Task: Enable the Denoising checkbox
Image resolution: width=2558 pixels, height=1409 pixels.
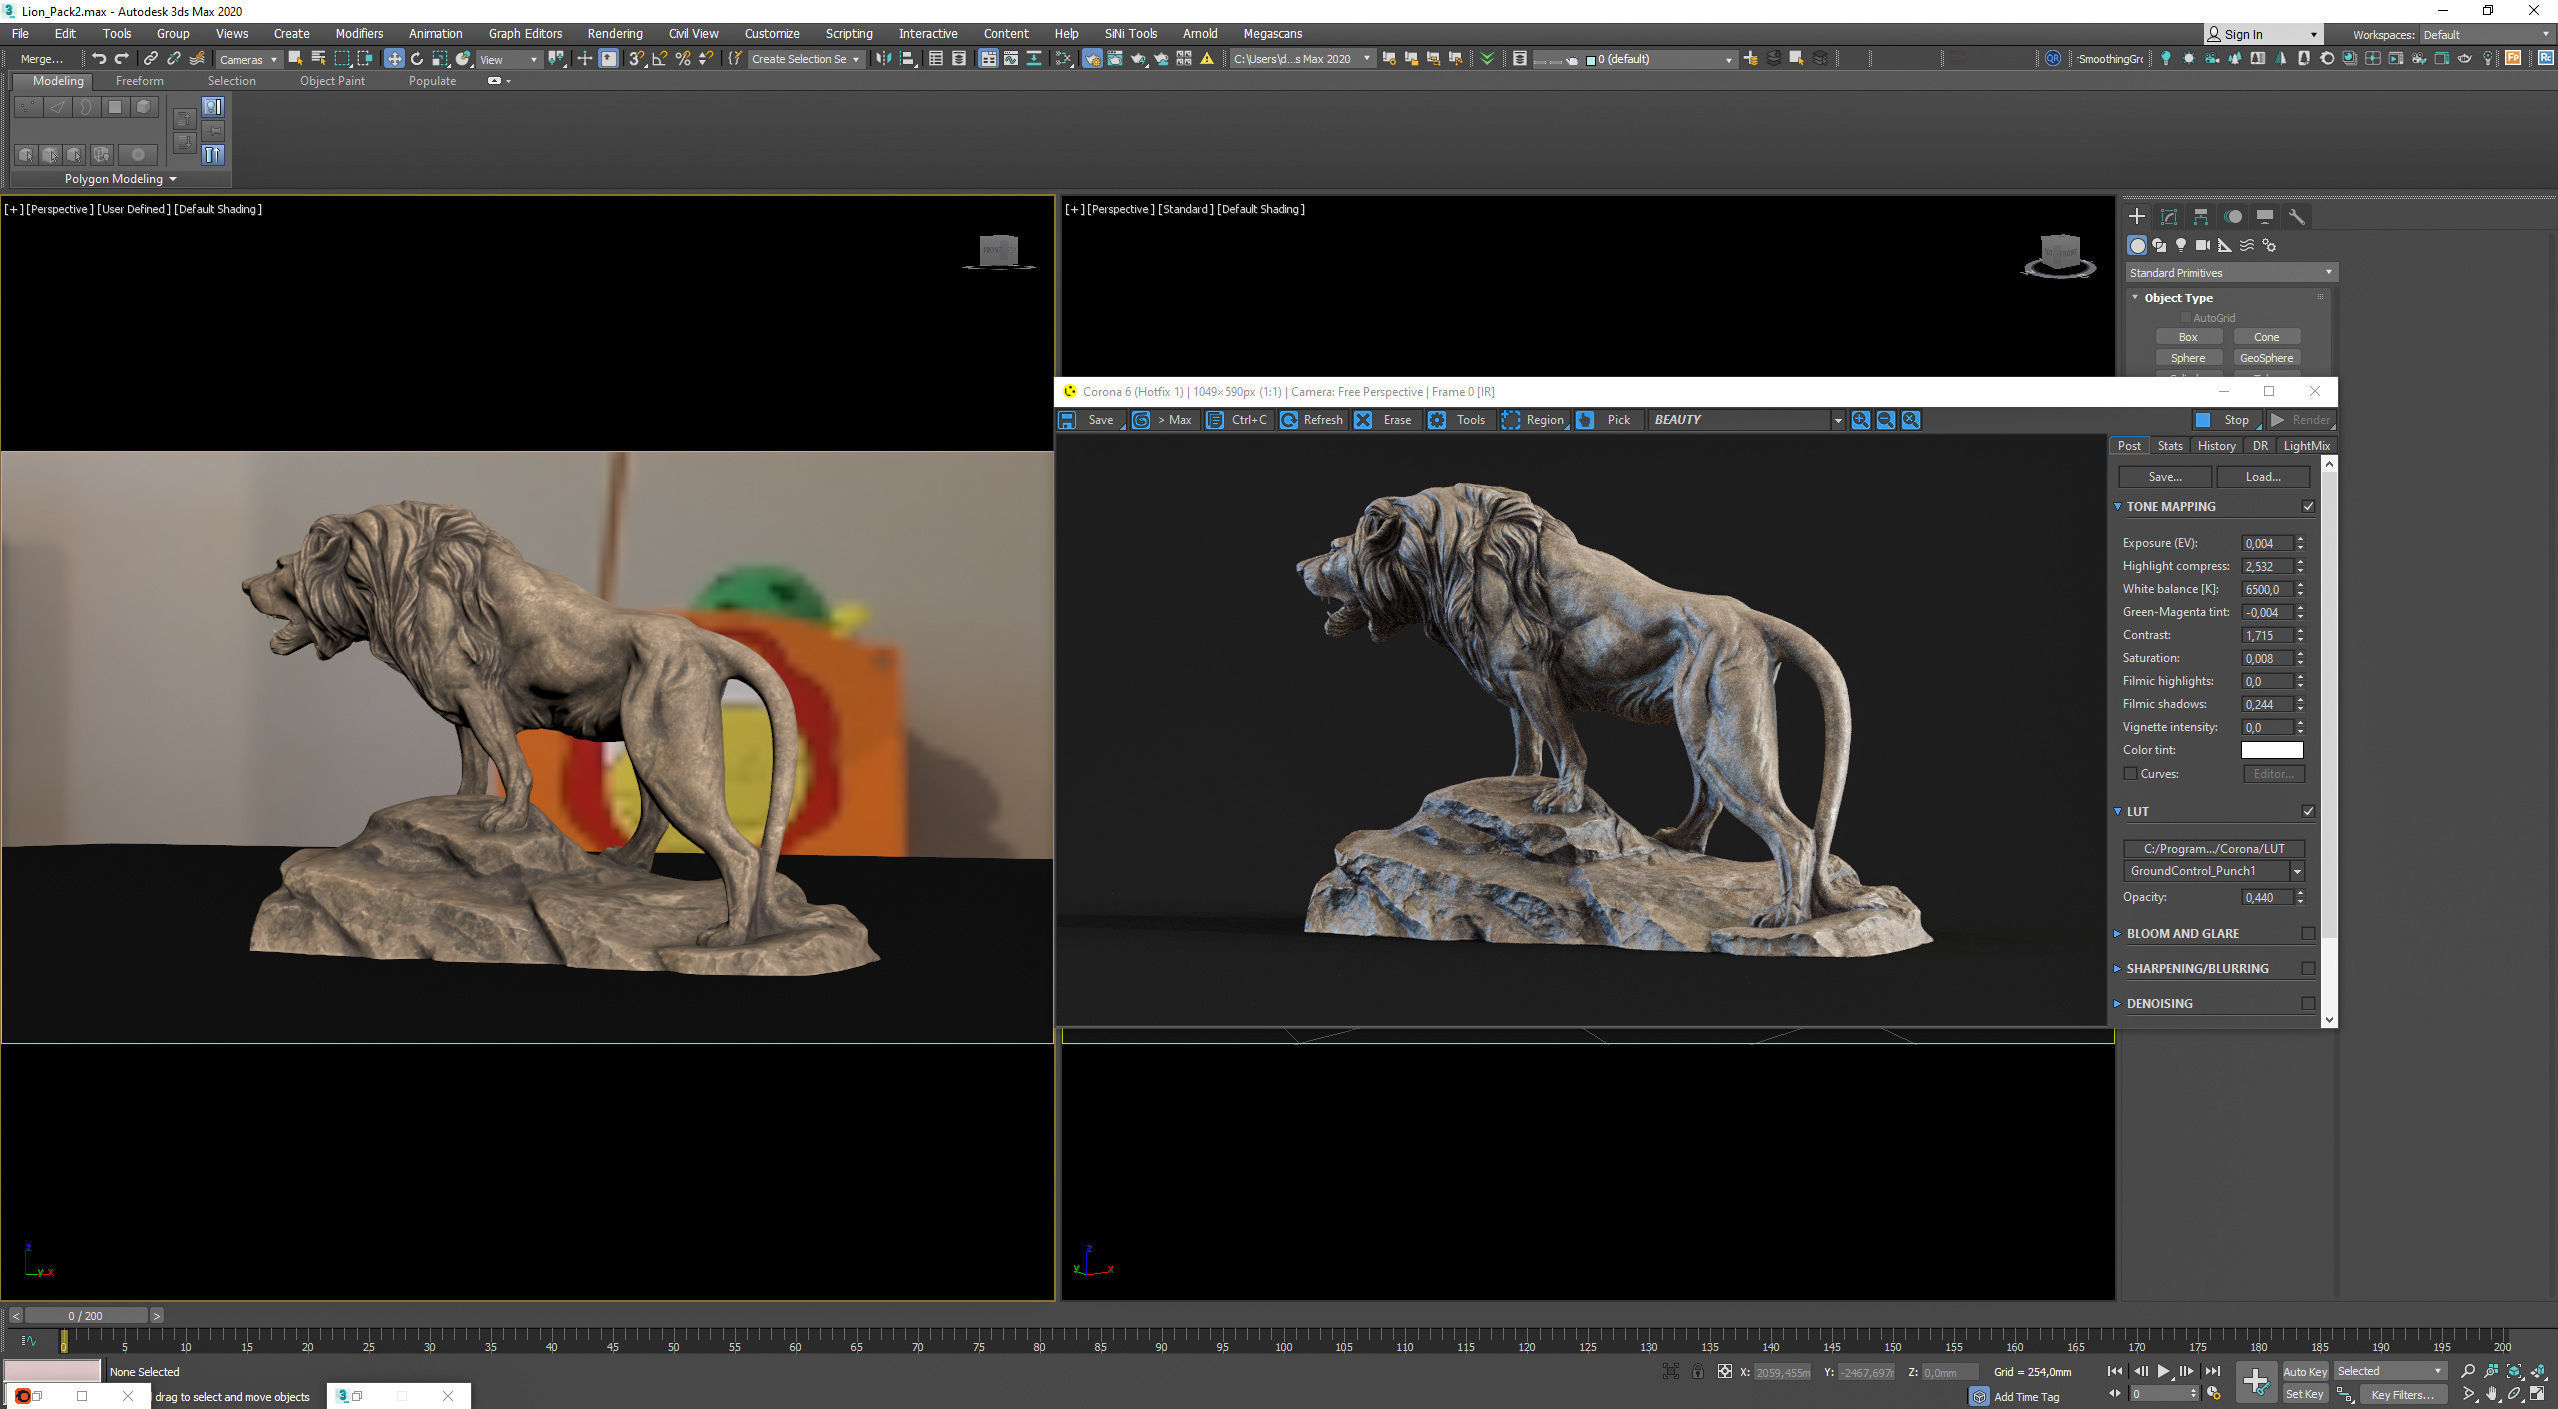Action: point(2308,1004)
